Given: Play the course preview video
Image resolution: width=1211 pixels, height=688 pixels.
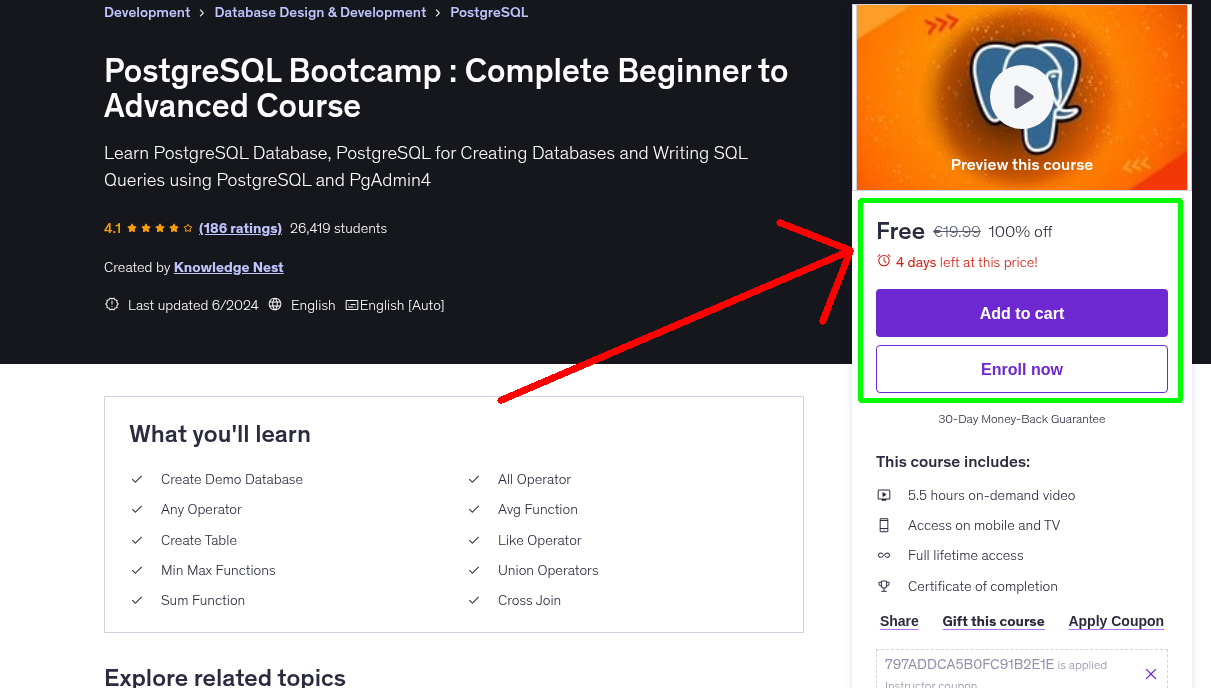Looking at the screenshot, I should (x=1022, y=97).
